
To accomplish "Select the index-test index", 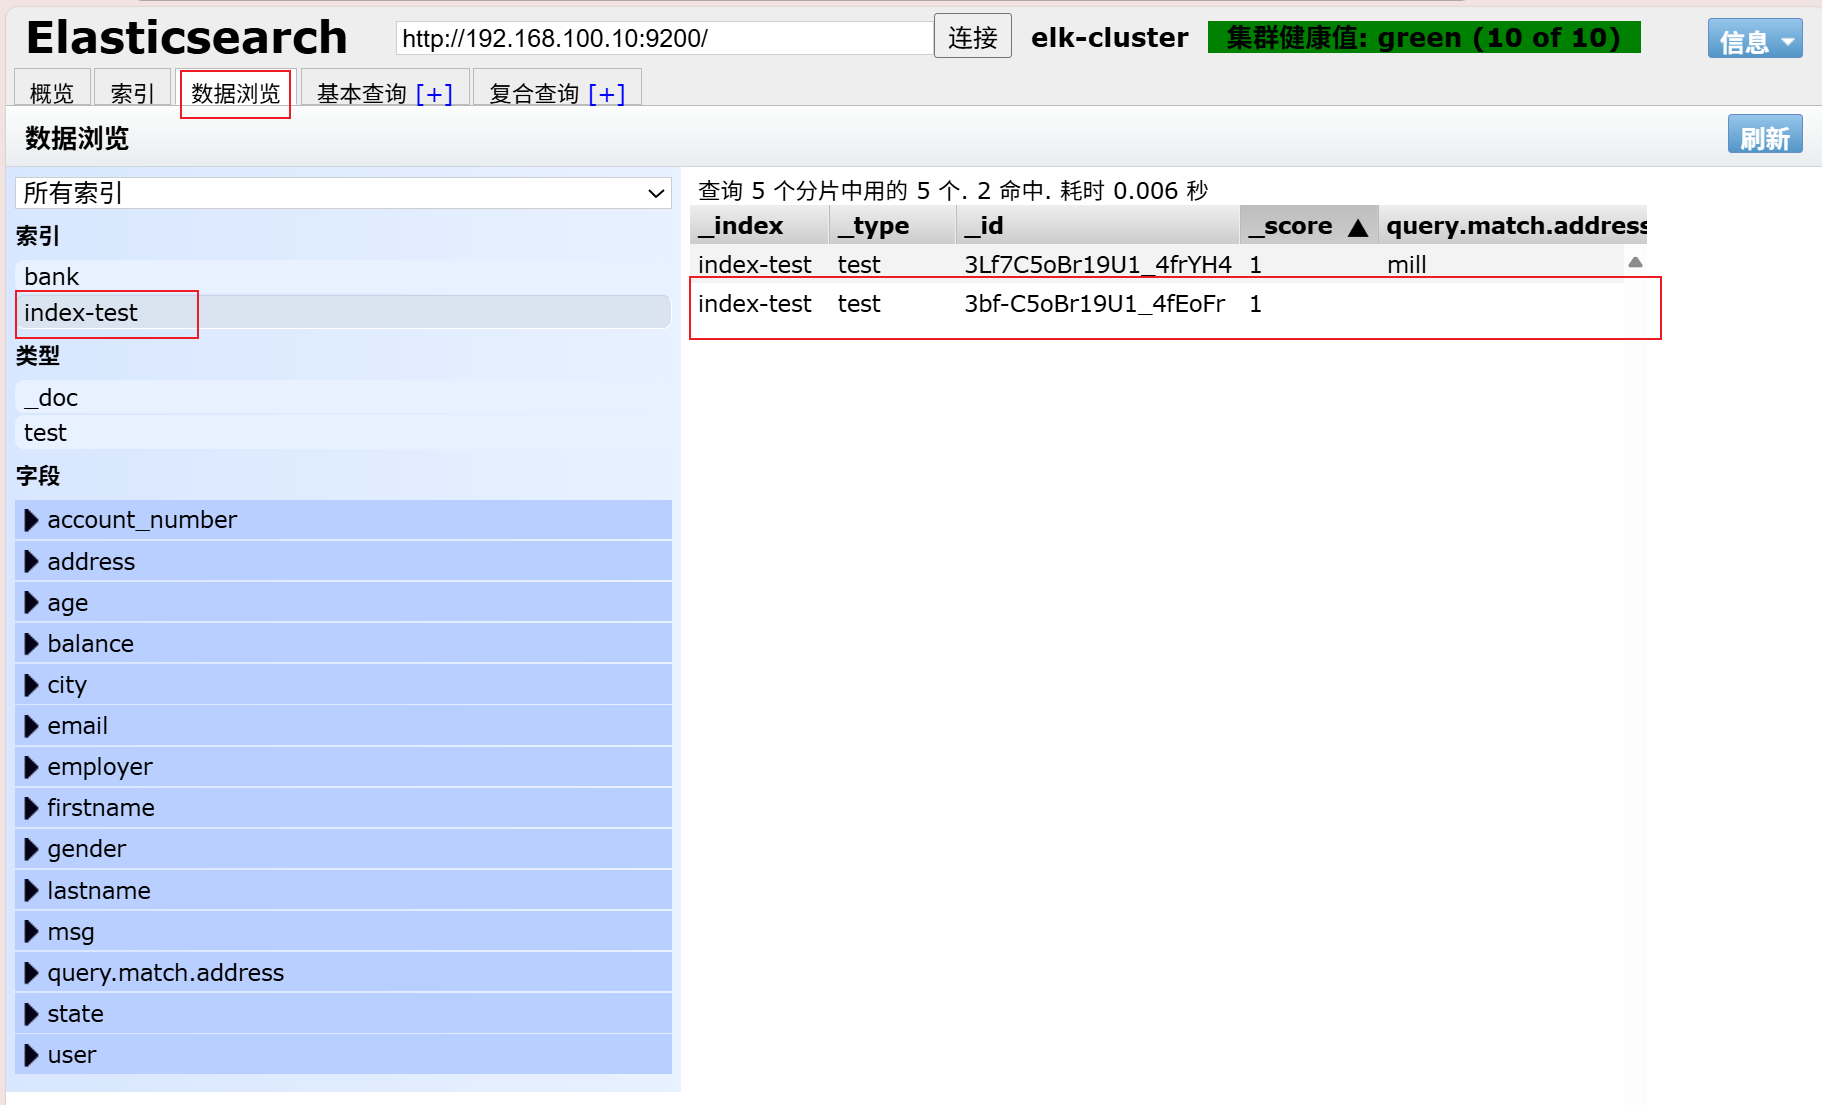I will (x=343, y=312).
